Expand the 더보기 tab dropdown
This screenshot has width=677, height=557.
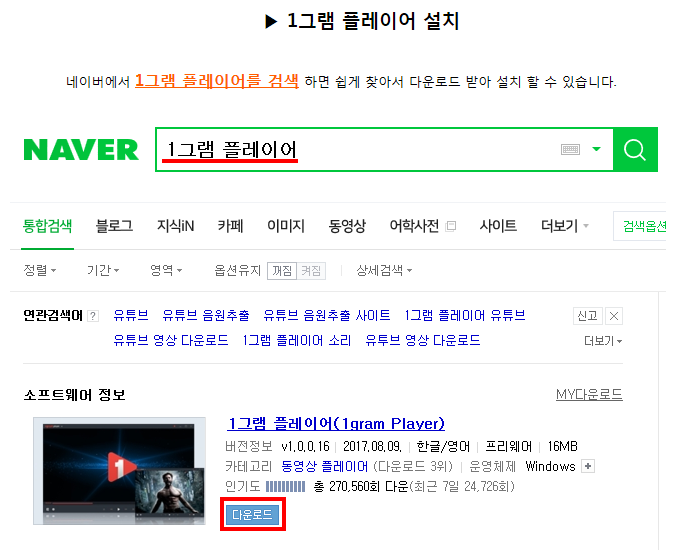pos(565,226)
